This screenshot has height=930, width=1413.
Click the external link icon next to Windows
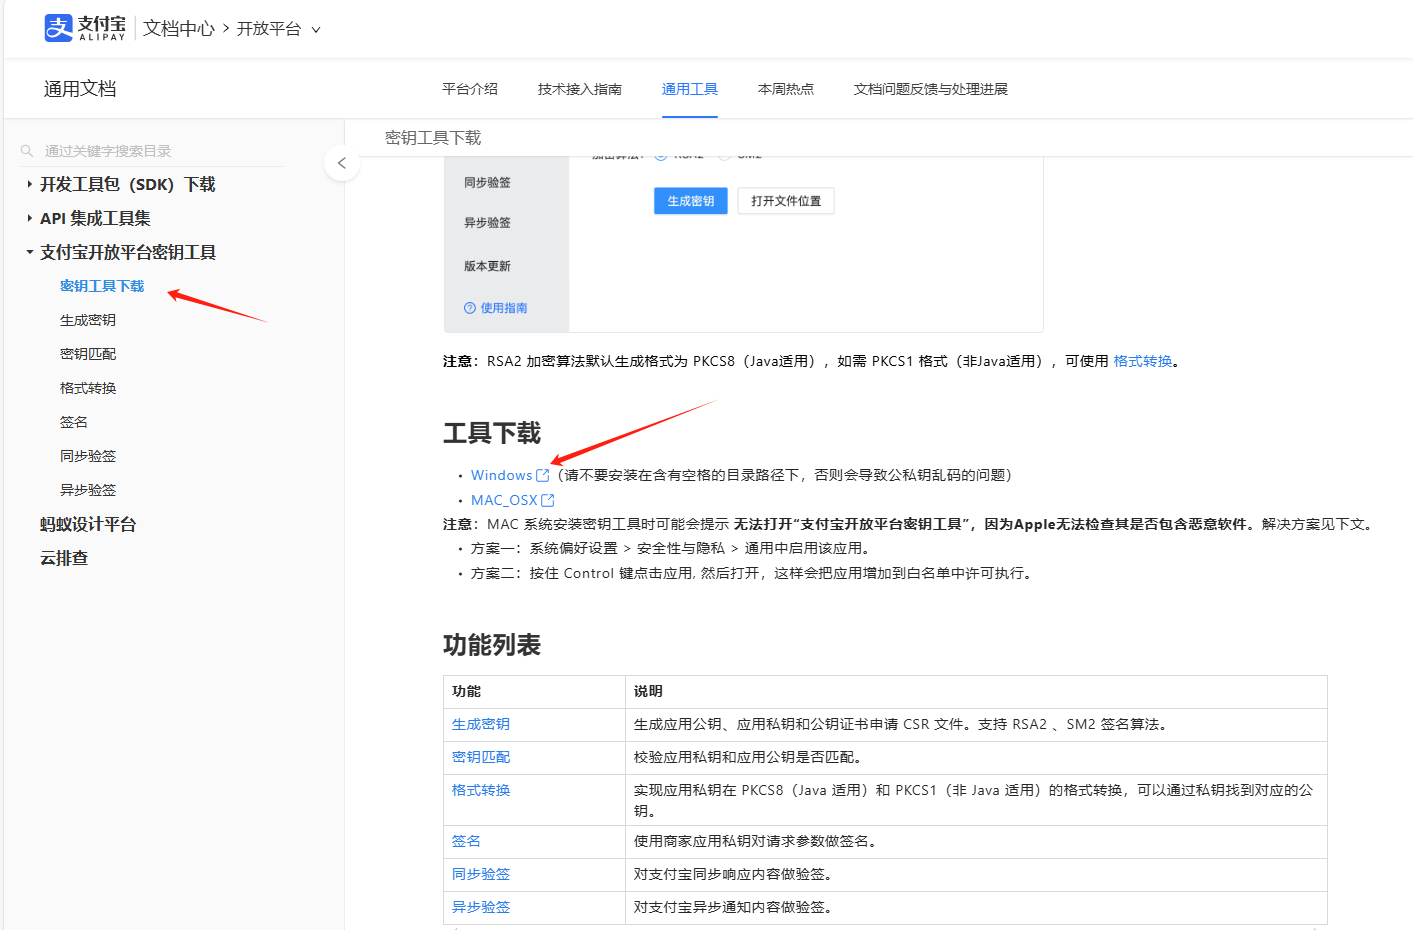point(543,475)
